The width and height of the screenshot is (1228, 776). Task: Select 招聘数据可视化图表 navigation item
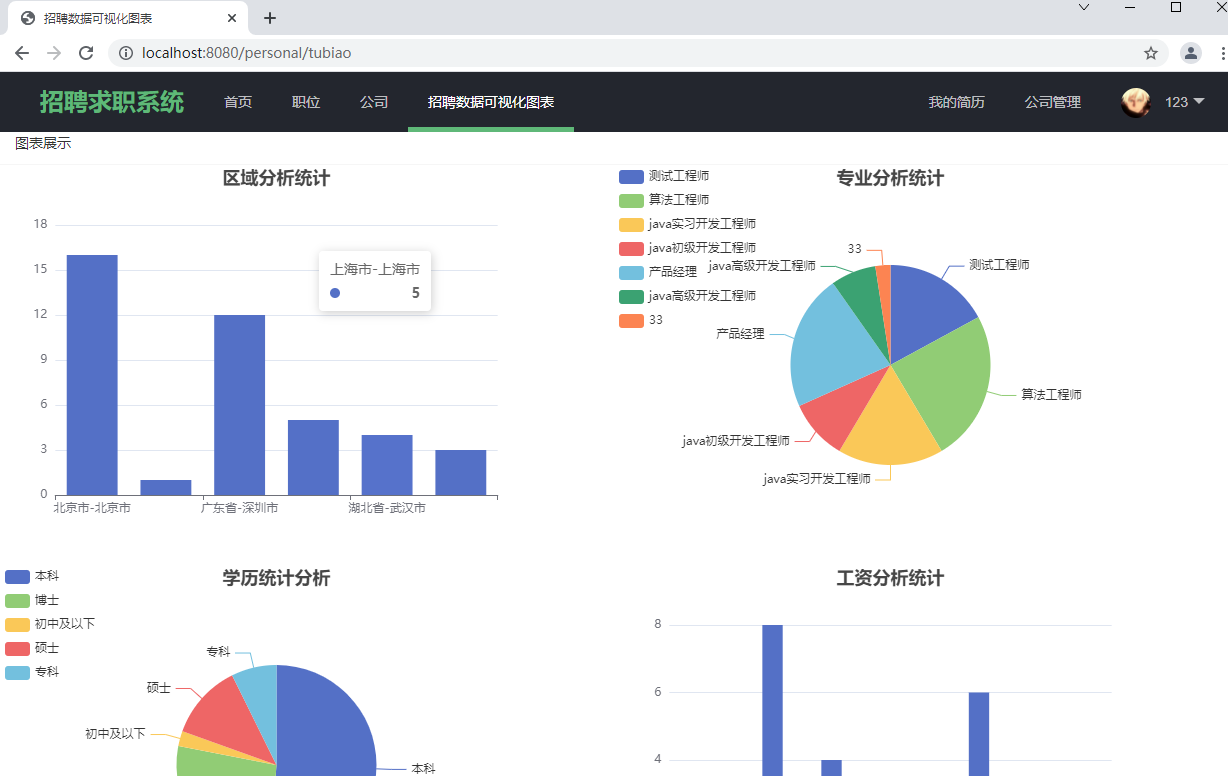pyautogui.click(x=491, y=102)
